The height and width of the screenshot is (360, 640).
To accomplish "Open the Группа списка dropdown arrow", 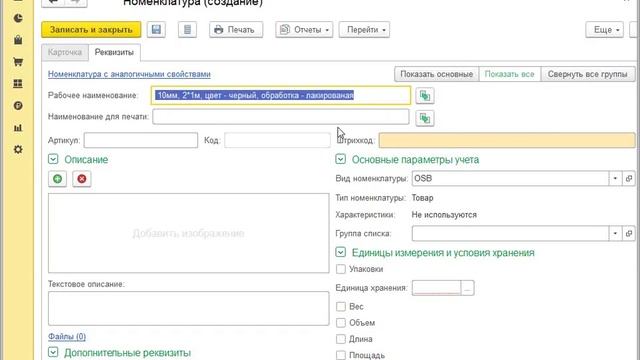I will pos(615,233).
